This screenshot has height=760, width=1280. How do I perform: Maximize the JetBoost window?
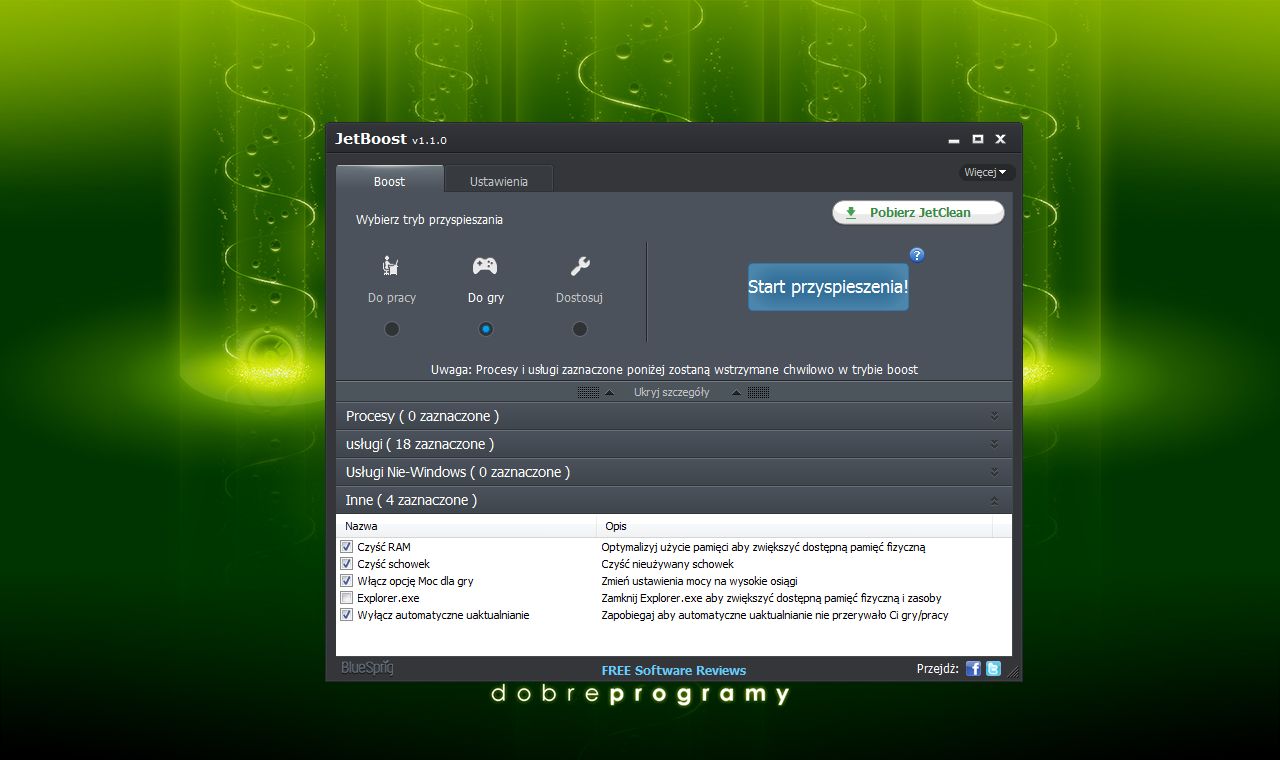[978, 139]
